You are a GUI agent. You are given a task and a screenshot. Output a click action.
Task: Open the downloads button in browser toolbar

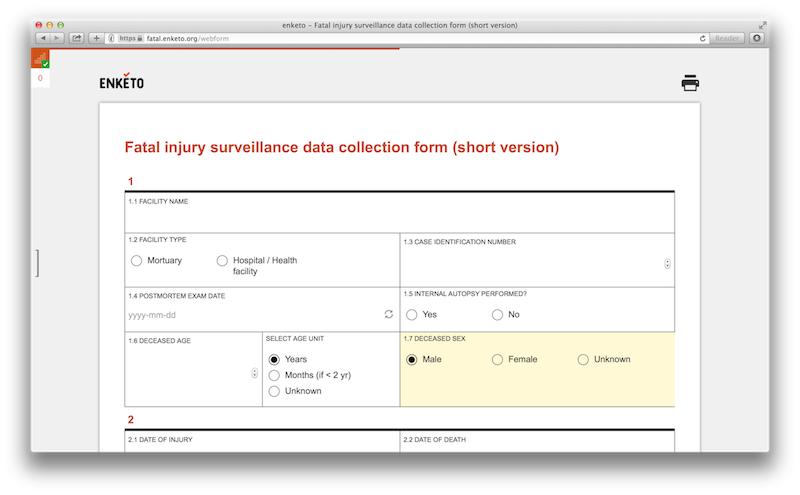(757, 38)
